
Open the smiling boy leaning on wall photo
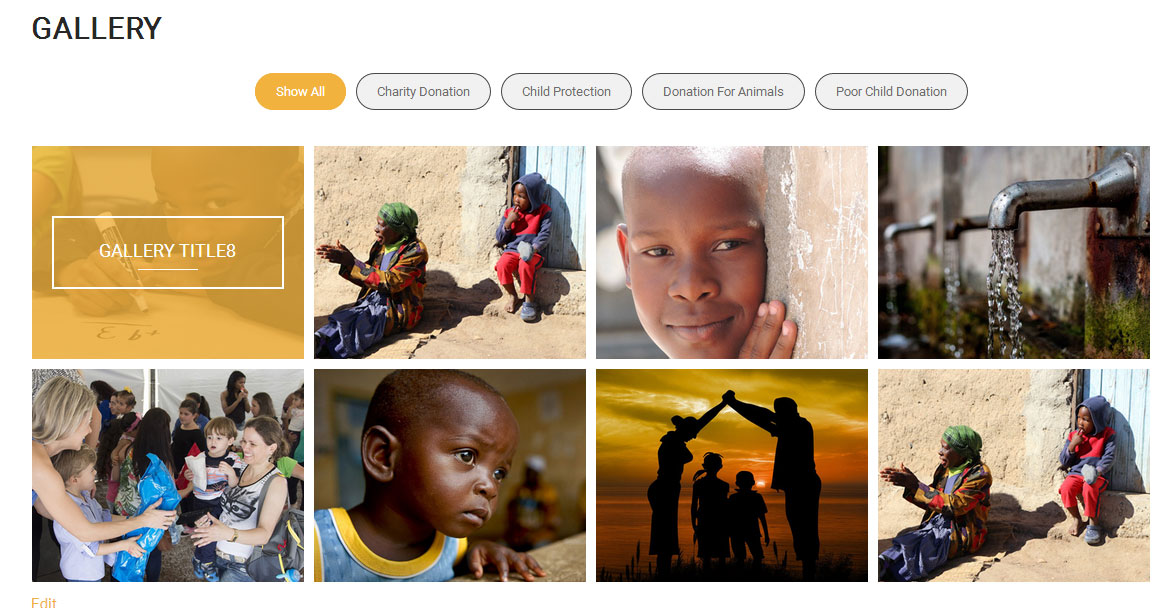click(x=732, y=252)
